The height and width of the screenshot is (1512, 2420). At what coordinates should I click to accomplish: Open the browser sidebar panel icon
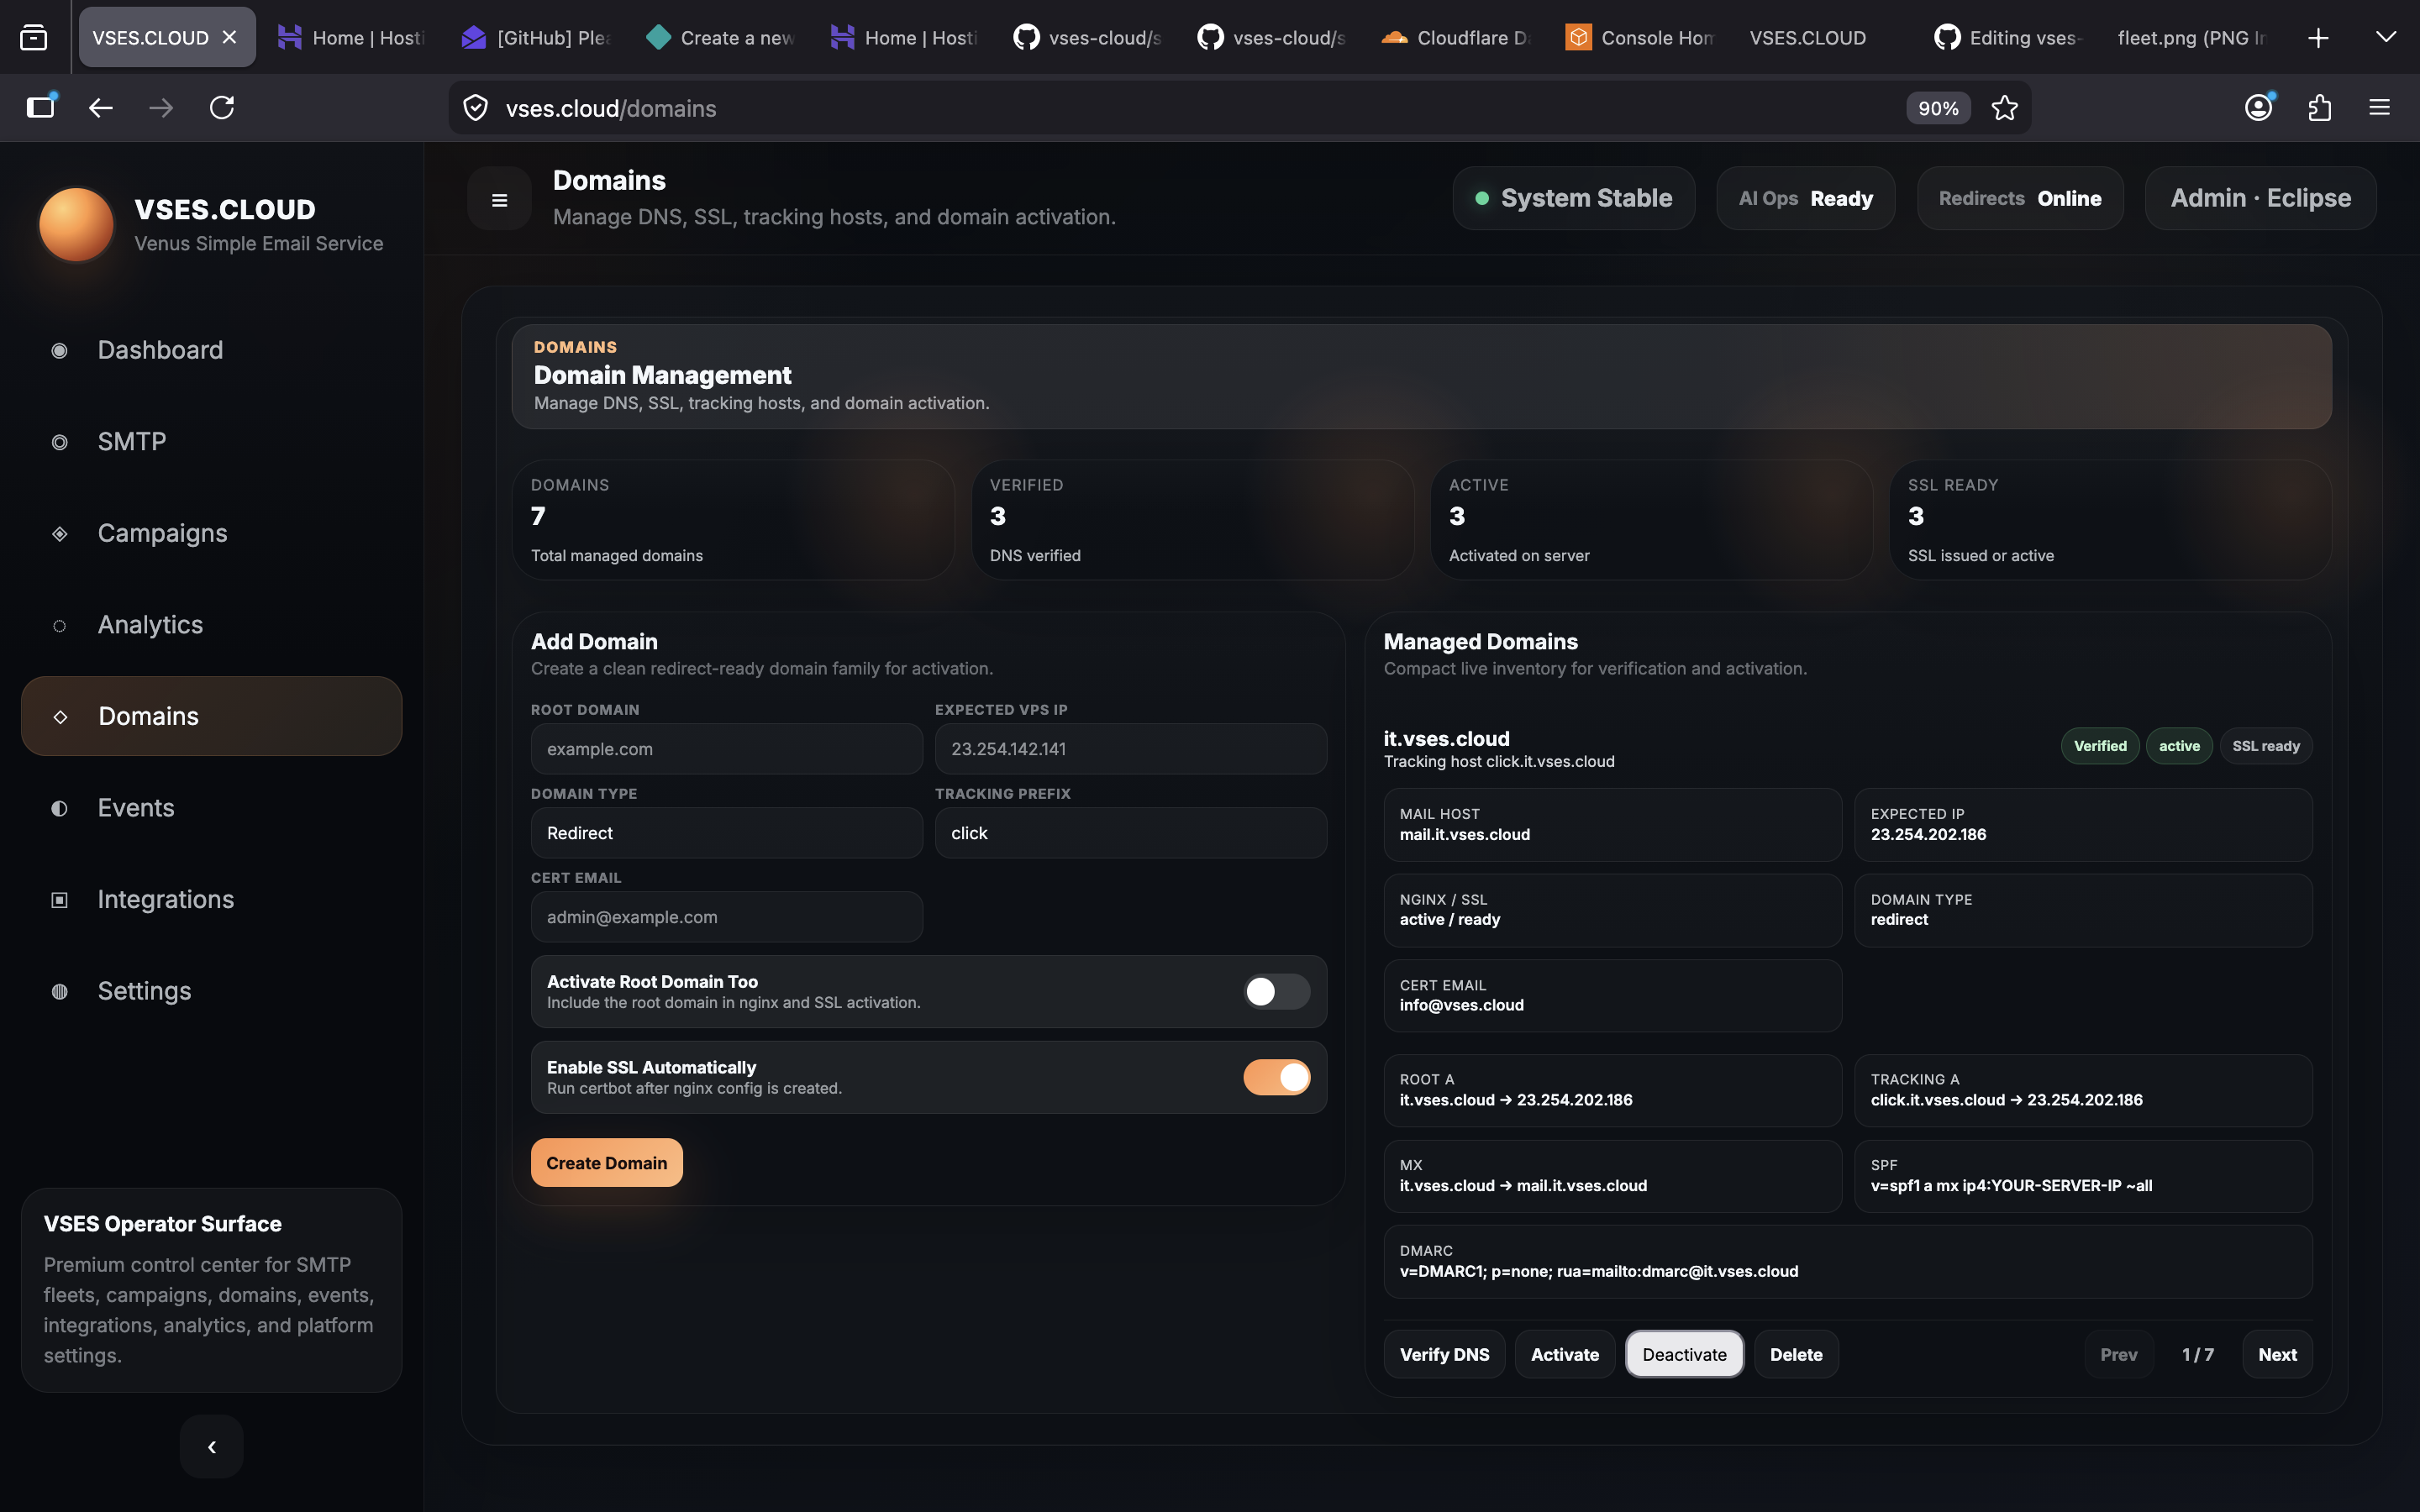(x=41, y=107)
